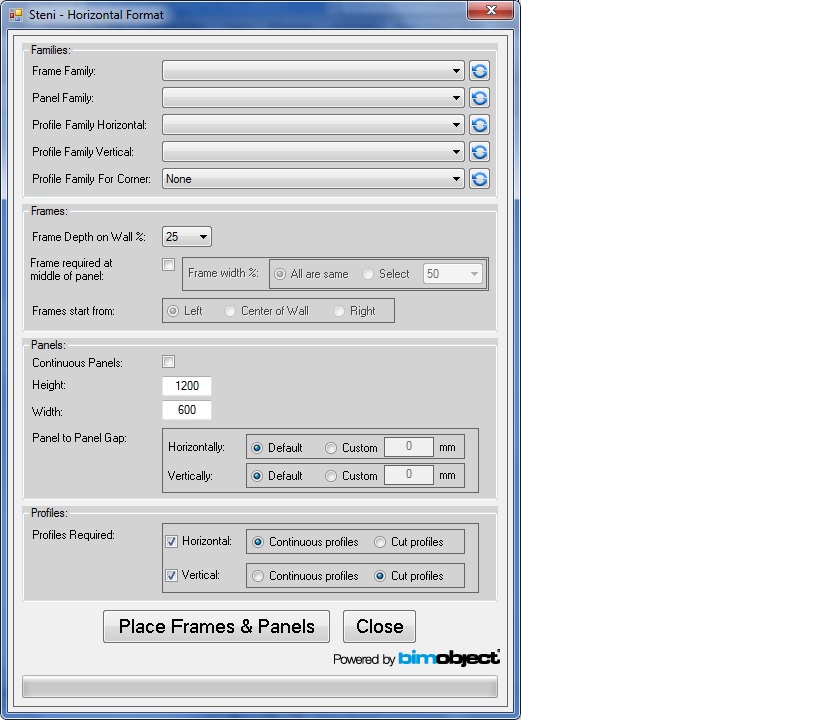The width and height of the screenshot is (819, 720).
Task: Click the Place Frames & Panels button
Action: [x=216, y=626]
